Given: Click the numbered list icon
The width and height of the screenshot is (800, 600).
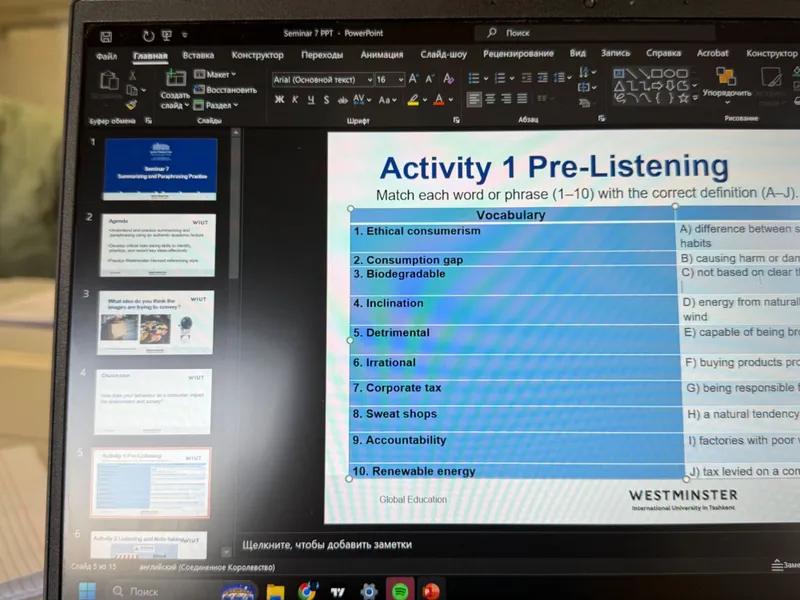Looking at the screenshot, I should [x=500, y=78].
